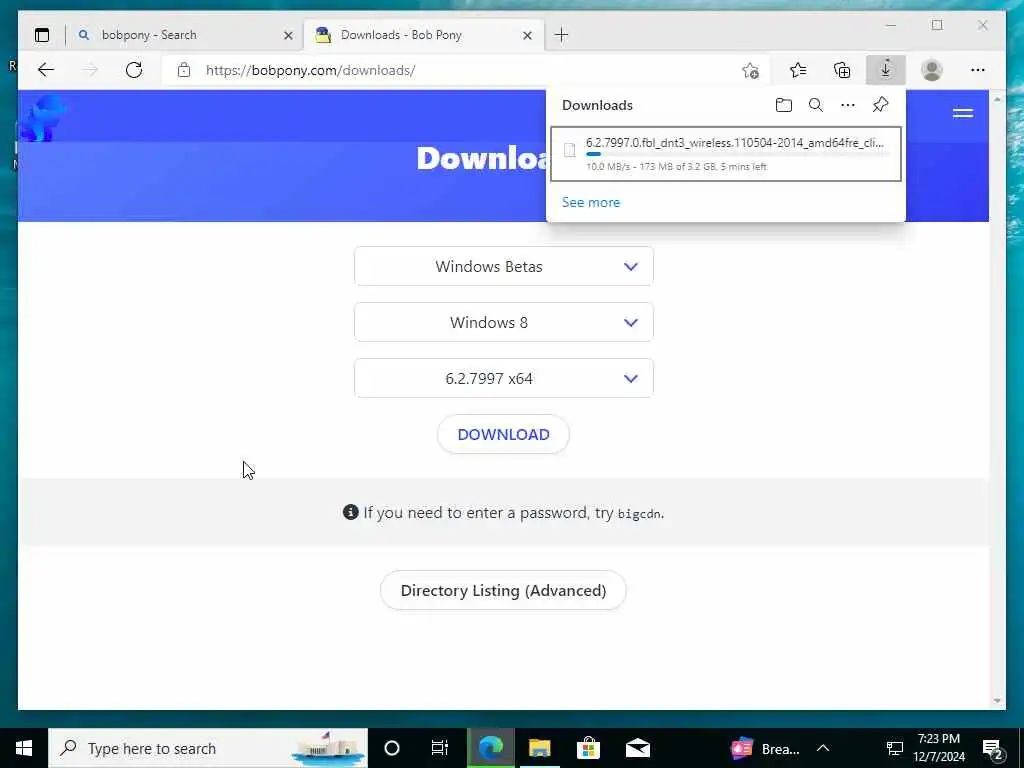The width and height of the screenshot is (1024, 768).
Task: Open More options in Downloads flyout
Action: [848, 105]
